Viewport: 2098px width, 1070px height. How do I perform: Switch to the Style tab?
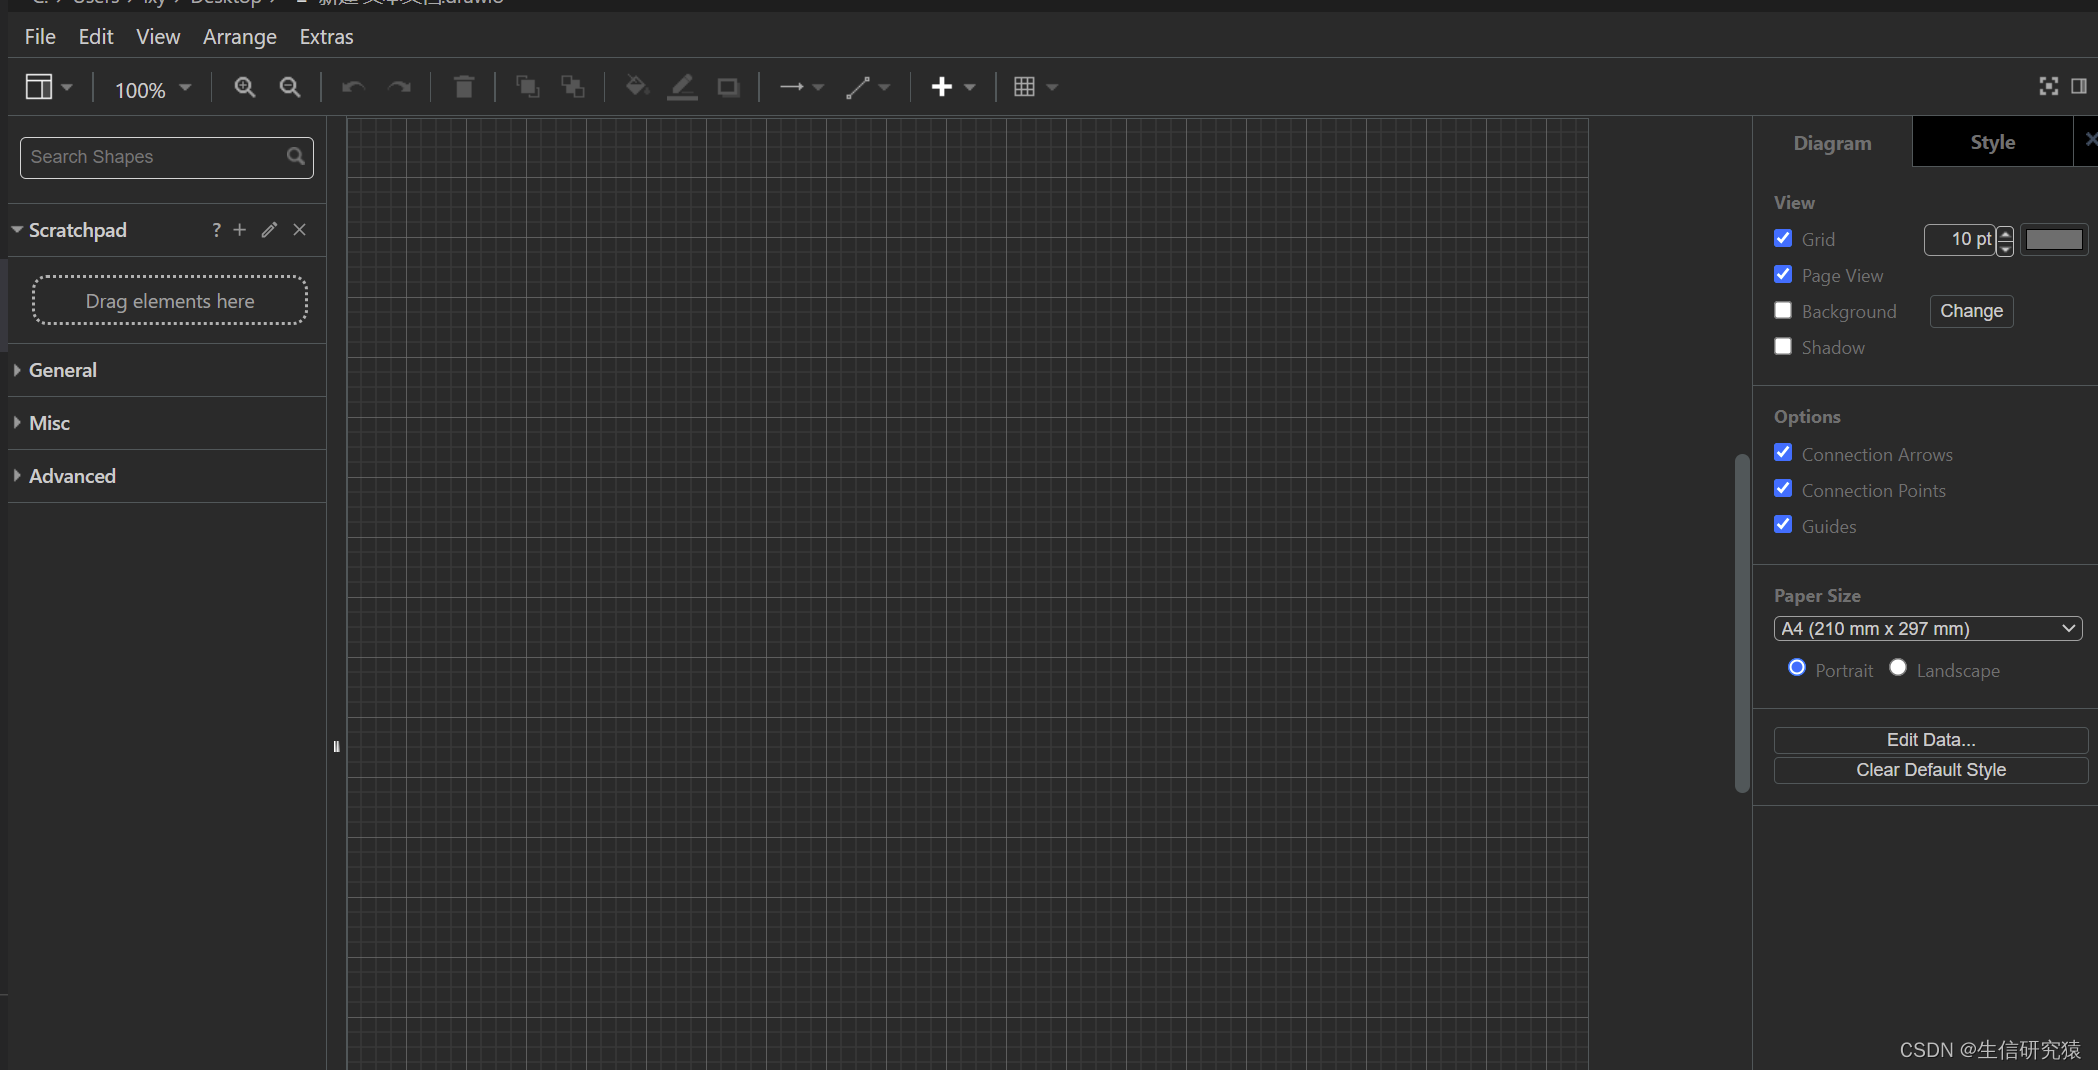(x=1992, y=142)
